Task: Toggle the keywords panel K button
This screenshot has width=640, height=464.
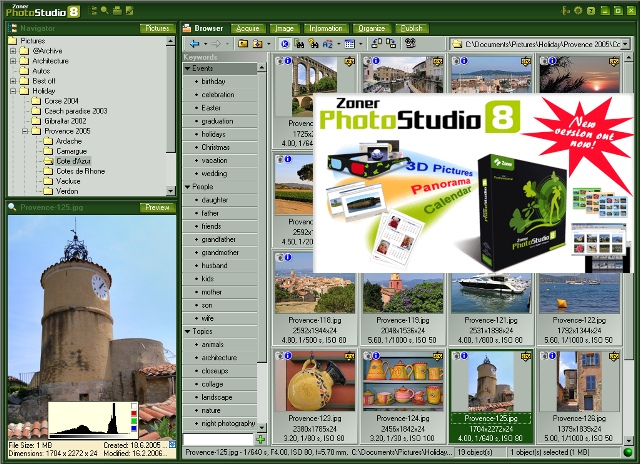Action: tap(285, 44)
